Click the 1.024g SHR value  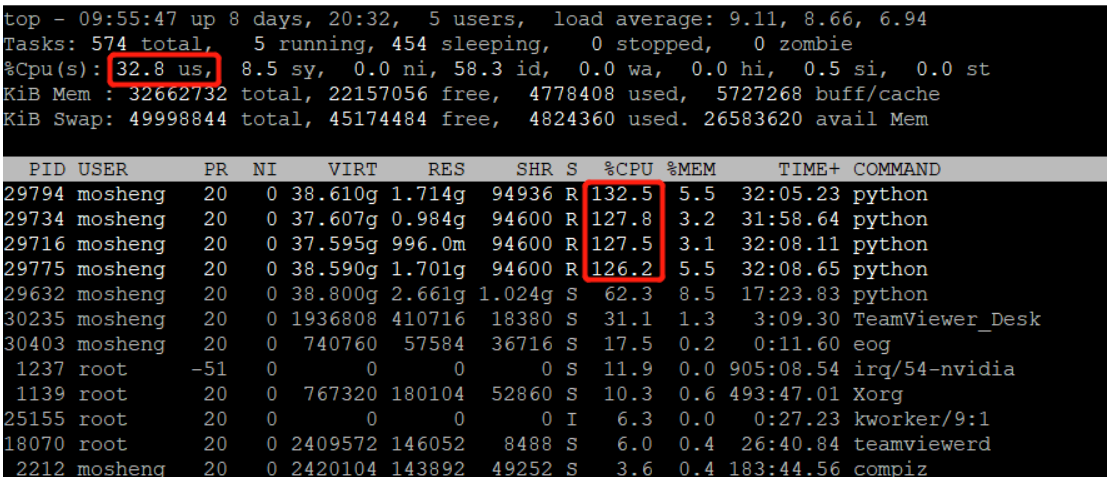pos(516,294)
